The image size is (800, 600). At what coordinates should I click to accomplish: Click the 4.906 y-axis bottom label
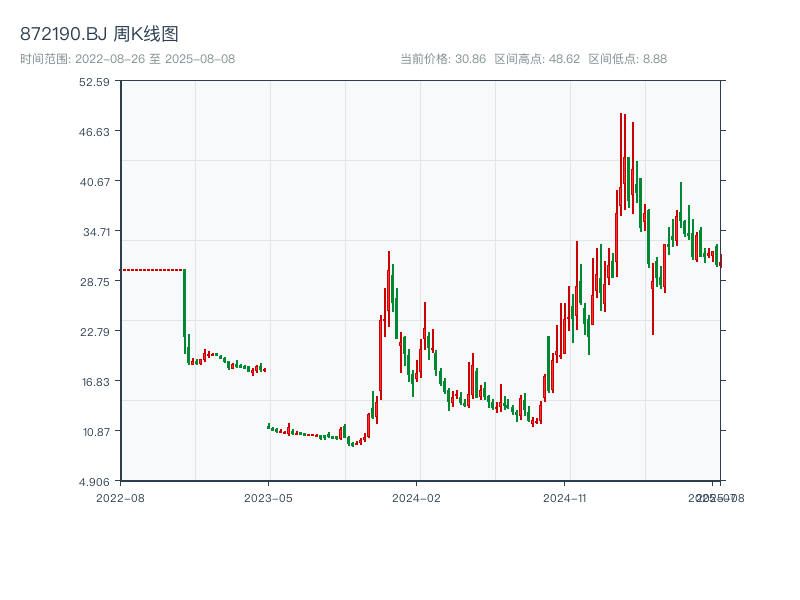point(94,482)
